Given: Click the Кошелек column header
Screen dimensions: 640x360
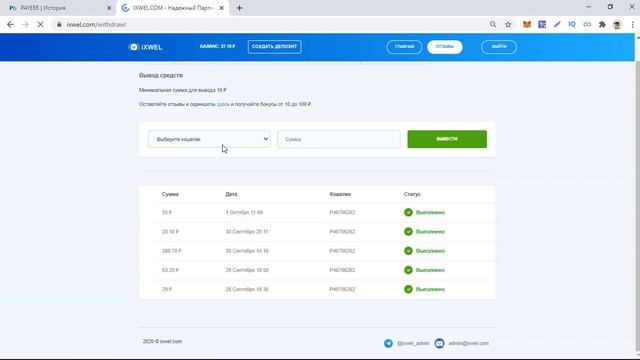Looking at the screenshot, I should (x=340, y=194).
